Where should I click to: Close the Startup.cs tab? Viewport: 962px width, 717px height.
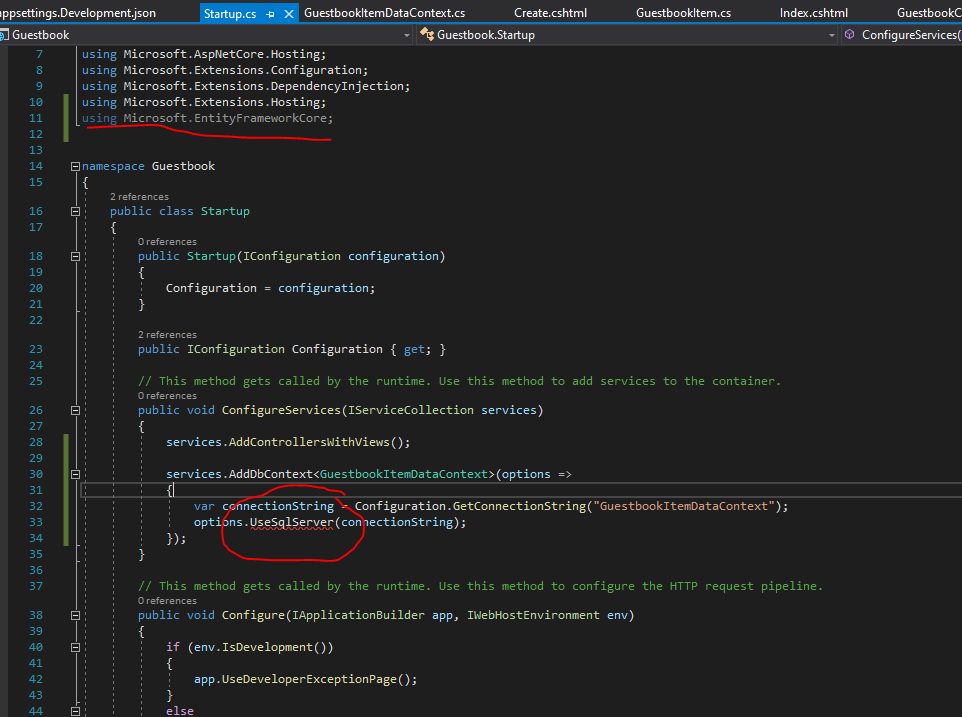click(x=288, y=13)
